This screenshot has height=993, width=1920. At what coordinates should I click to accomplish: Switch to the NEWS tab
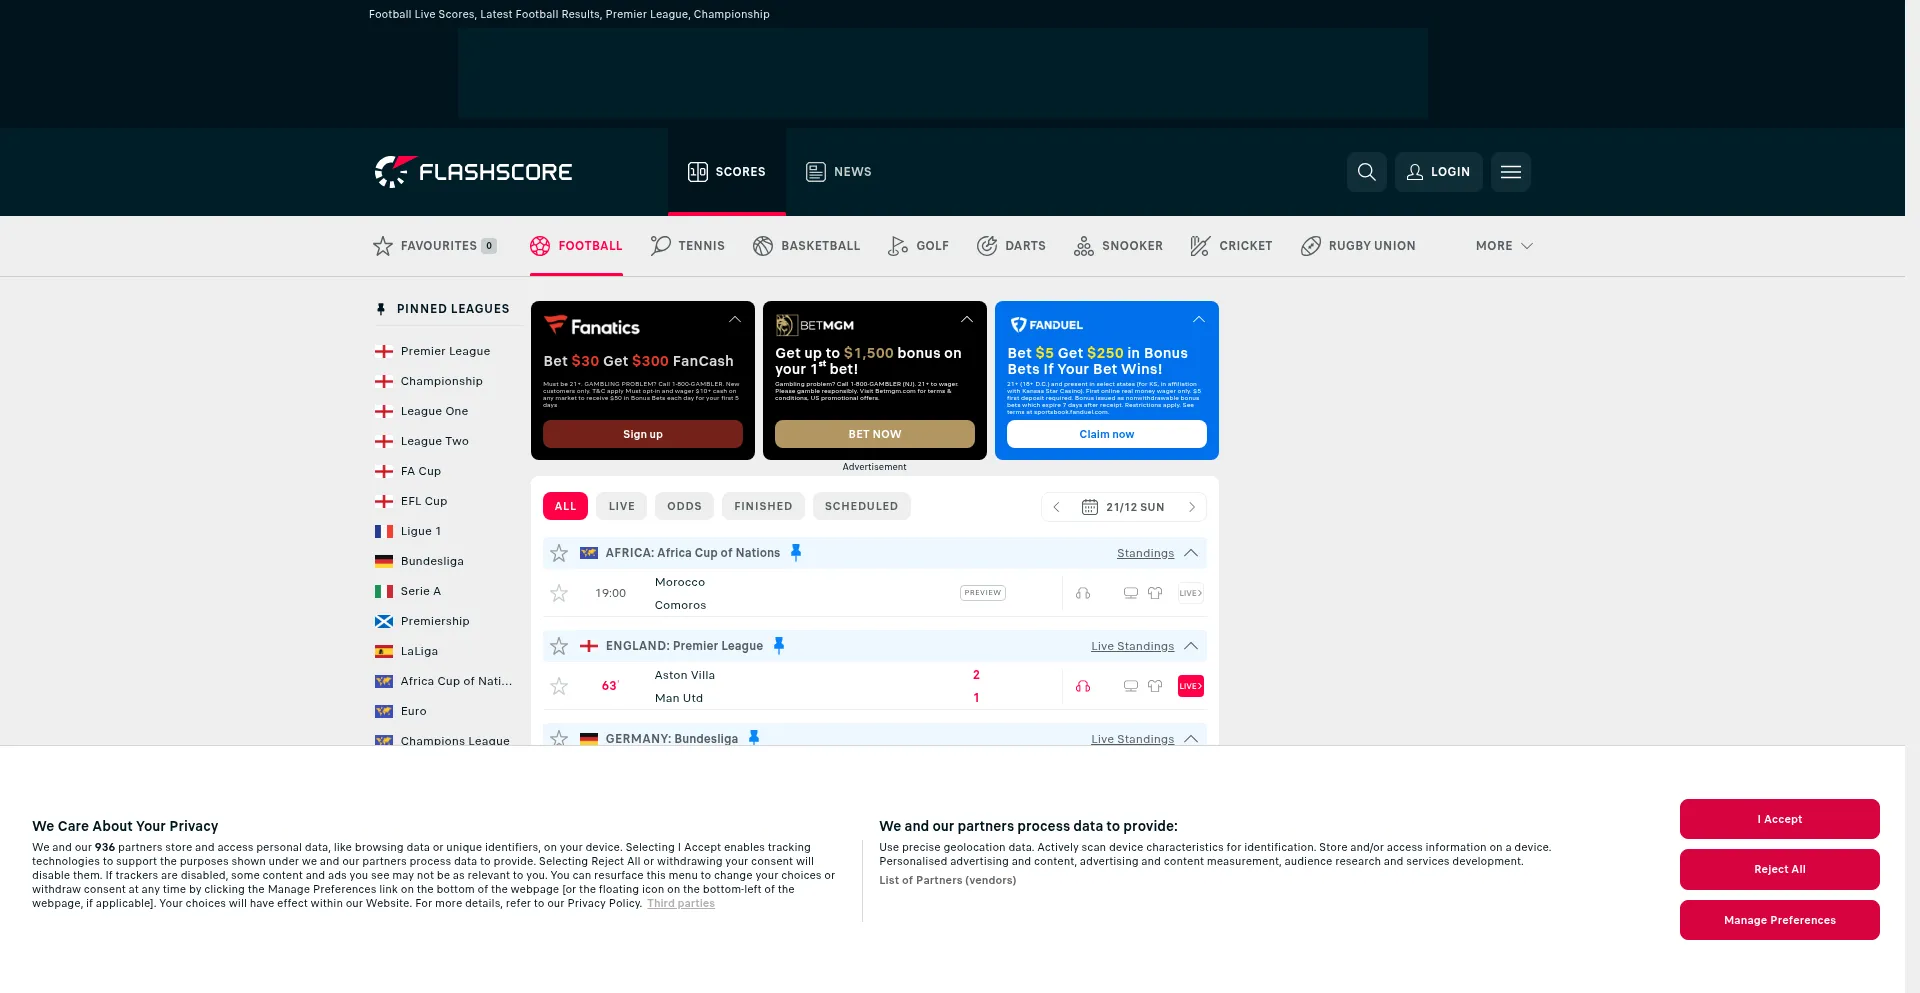(839, 172)
